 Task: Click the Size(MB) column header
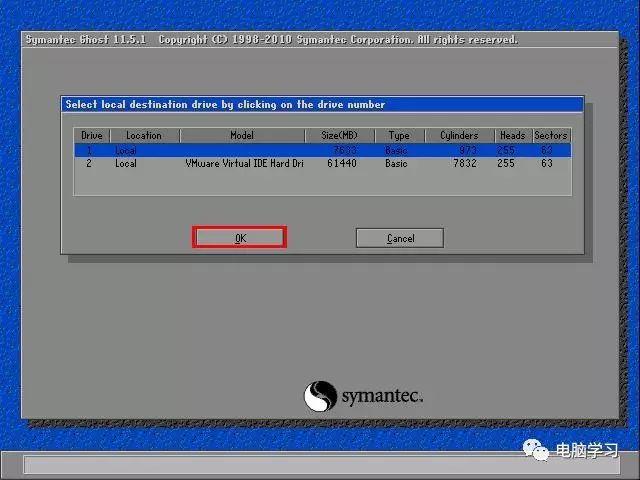[340, 135]
